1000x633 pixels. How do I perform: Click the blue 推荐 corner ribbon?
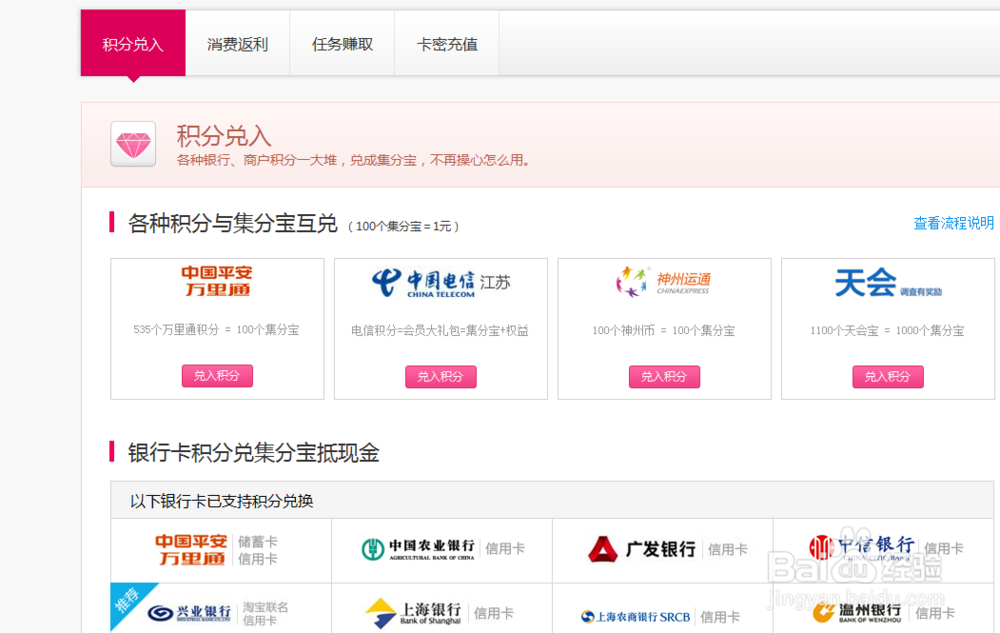coord(128,600)
